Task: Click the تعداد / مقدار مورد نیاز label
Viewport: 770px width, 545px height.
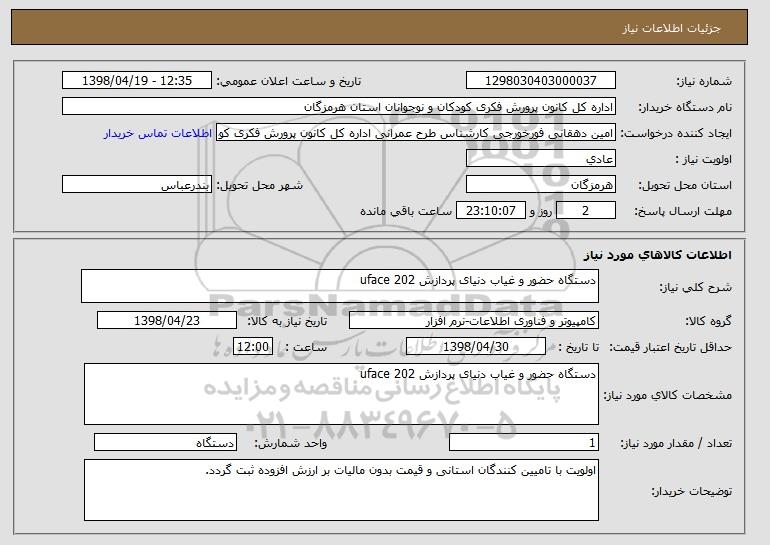Action: pos(676,444)
